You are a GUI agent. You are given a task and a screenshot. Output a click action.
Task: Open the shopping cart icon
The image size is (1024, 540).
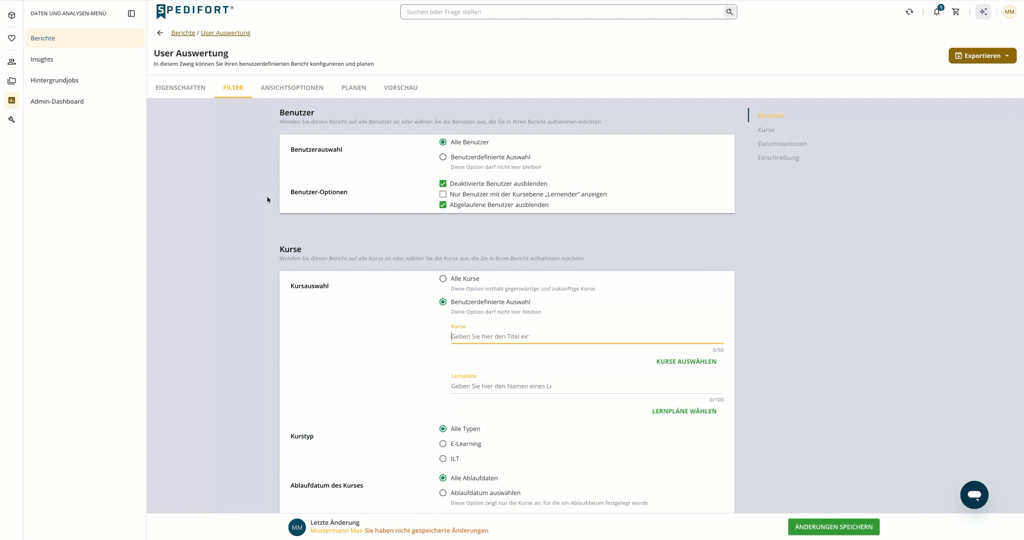[x=955, y=12]
